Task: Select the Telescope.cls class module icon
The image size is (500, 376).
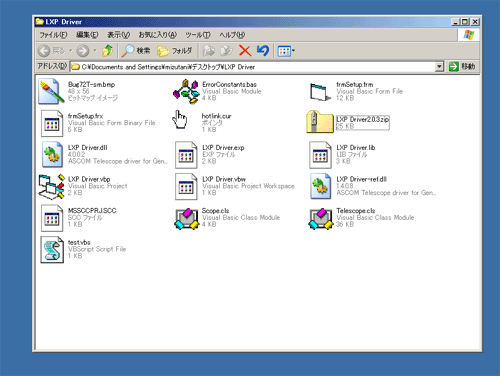Action: point(321,219)
